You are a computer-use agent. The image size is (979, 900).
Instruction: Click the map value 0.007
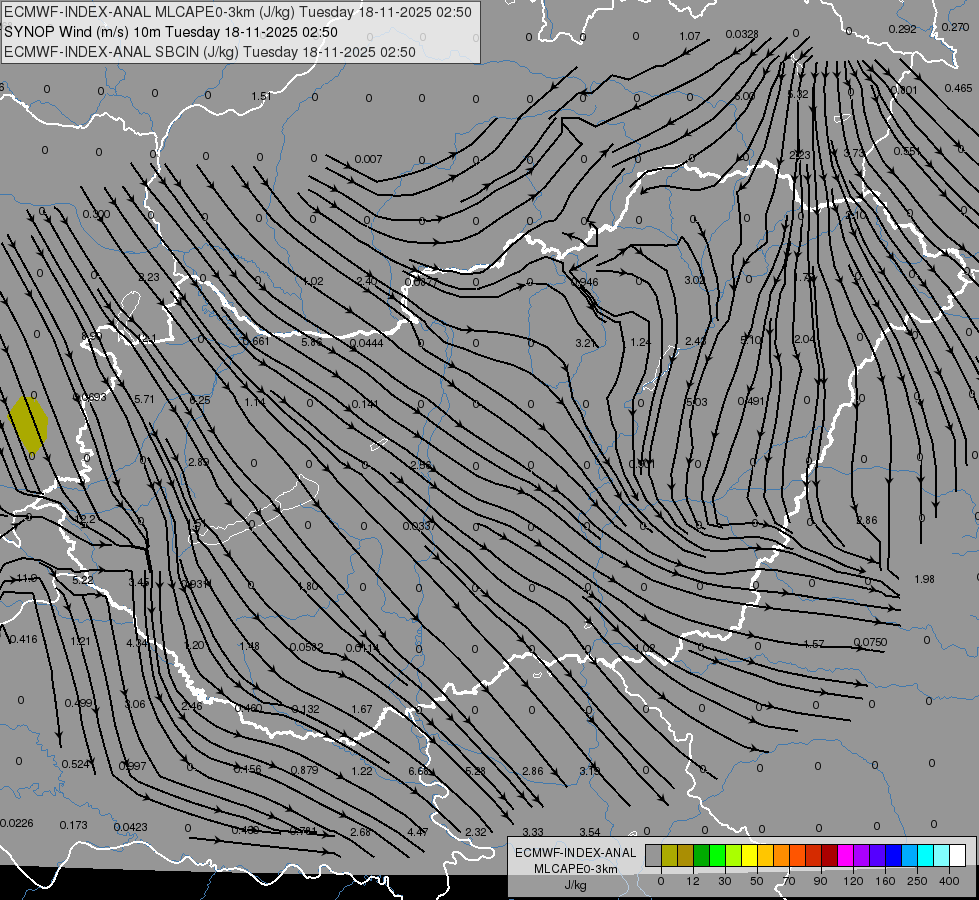368,159
